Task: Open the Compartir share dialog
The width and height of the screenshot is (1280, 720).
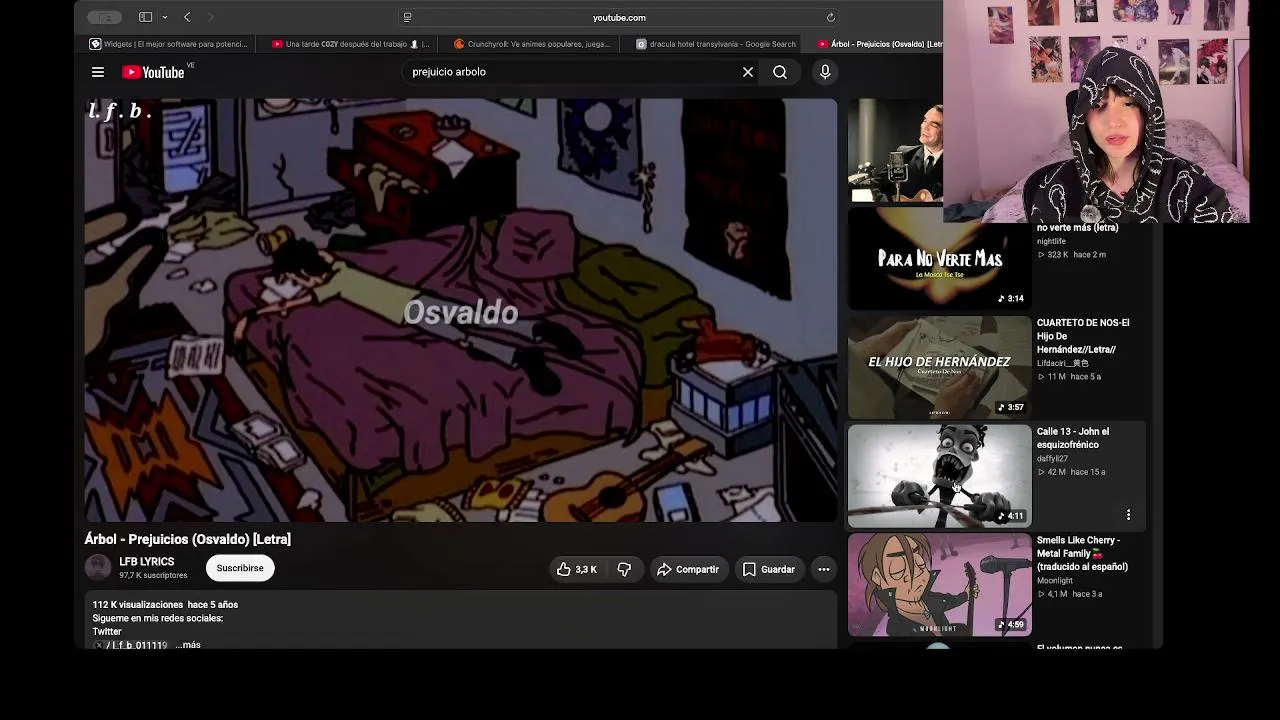Action: [688, 569]
